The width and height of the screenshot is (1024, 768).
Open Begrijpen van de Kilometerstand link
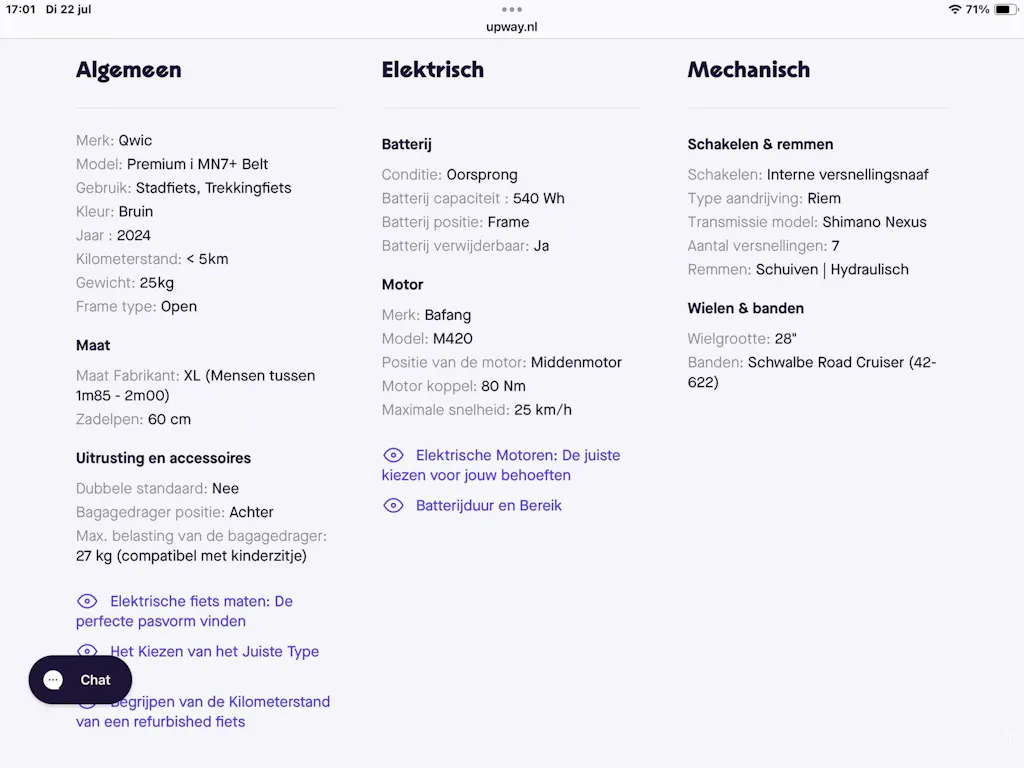tap(203, 711)
